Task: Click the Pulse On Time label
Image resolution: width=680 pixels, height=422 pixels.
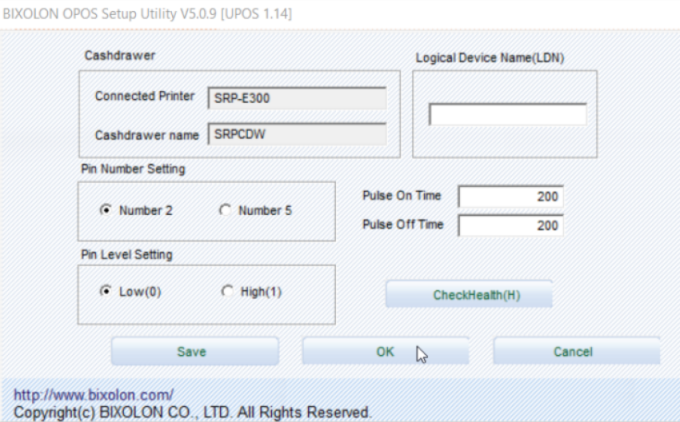Action: coord(402,196)
